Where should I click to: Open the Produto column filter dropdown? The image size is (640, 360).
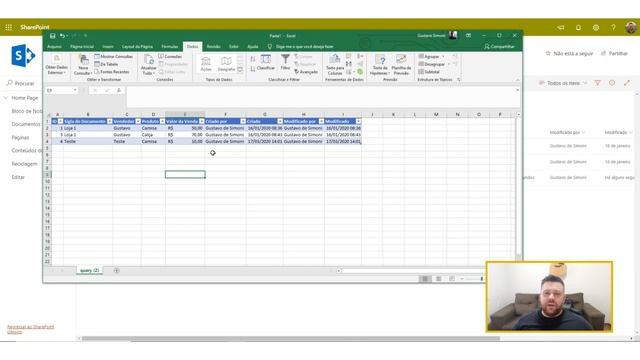(162, 121)
